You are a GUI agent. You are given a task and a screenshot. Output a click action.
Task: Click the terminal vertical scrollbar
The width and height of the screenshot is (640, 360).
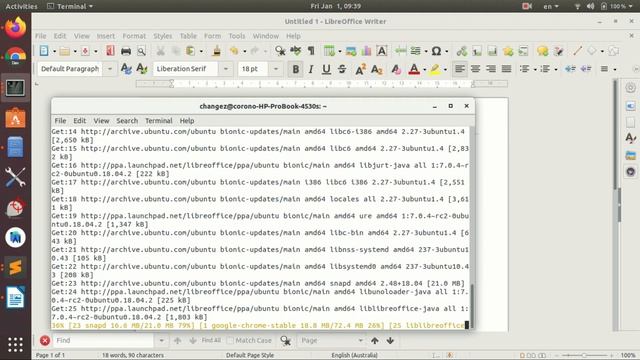472,305
